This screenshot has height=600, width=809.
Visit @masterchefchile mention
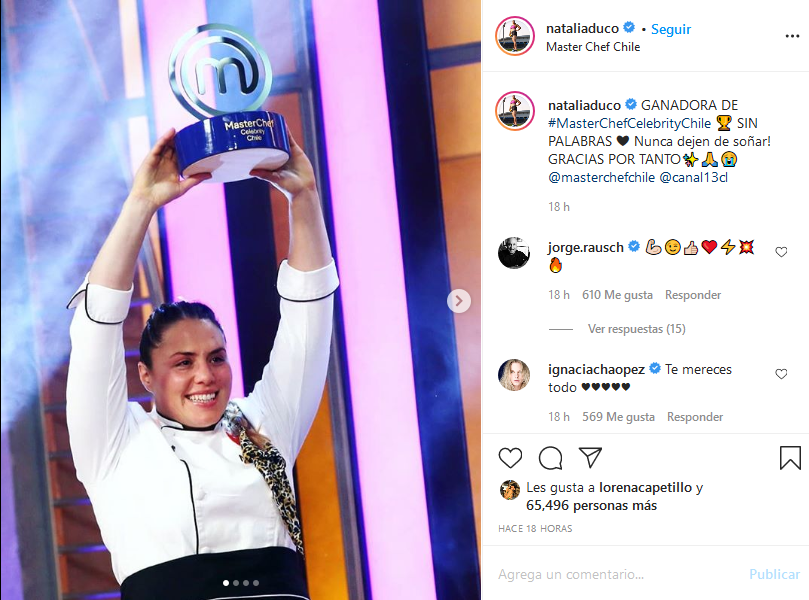coord(601,177)
